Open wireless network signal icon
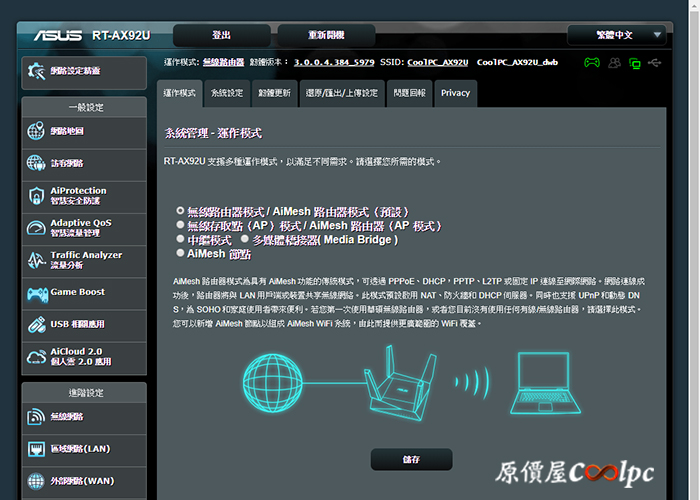Screen dimensions: 700x500 36,417
